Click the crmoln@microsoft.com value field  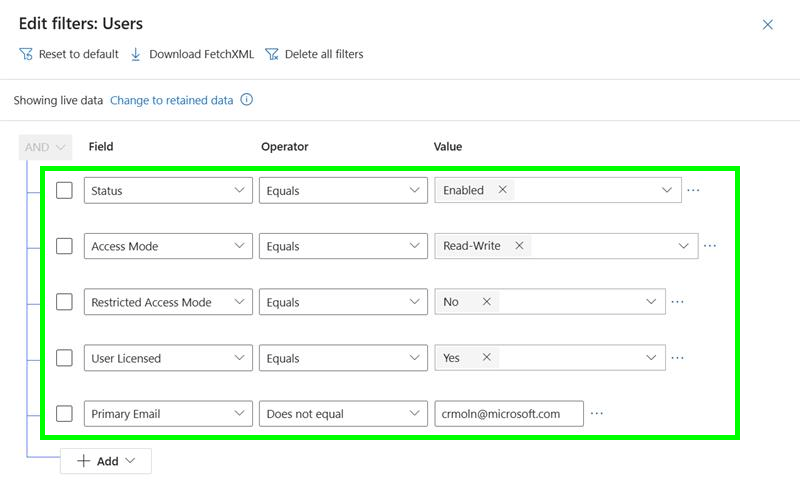[508, 413]
